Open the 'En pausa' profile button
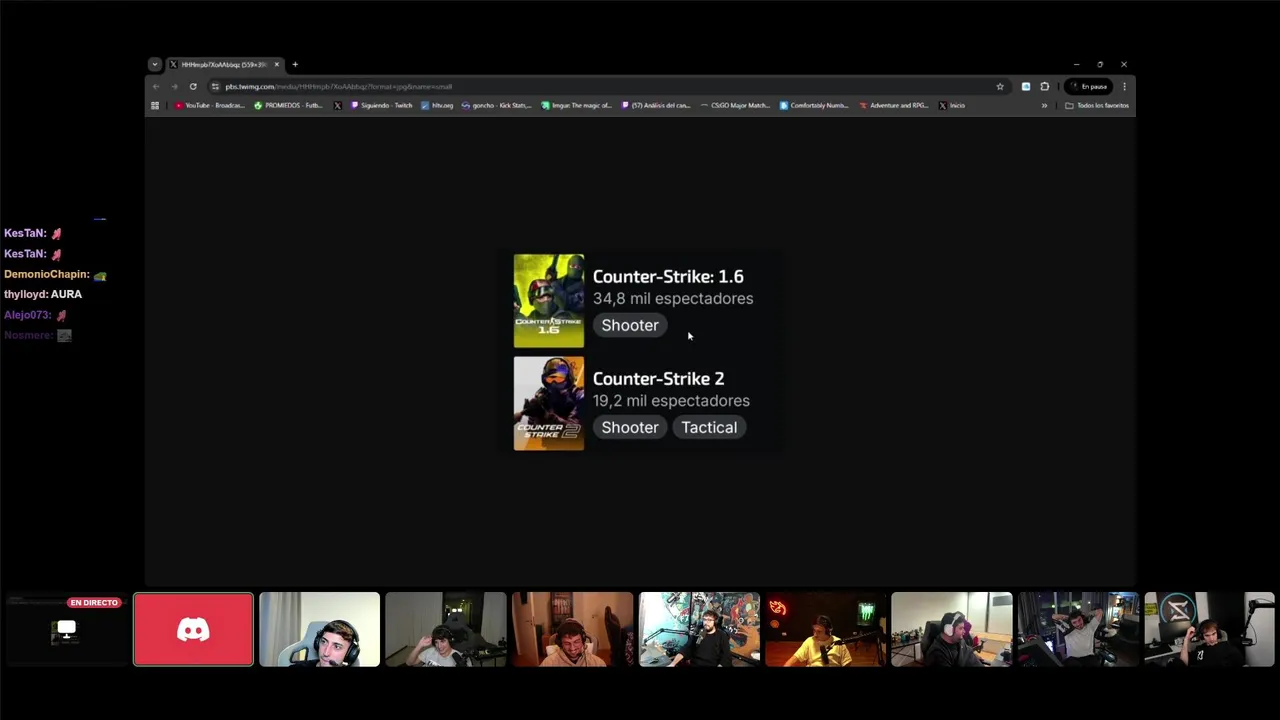The width and height of the screenshot is (1280, 720). coord(1089,86)
